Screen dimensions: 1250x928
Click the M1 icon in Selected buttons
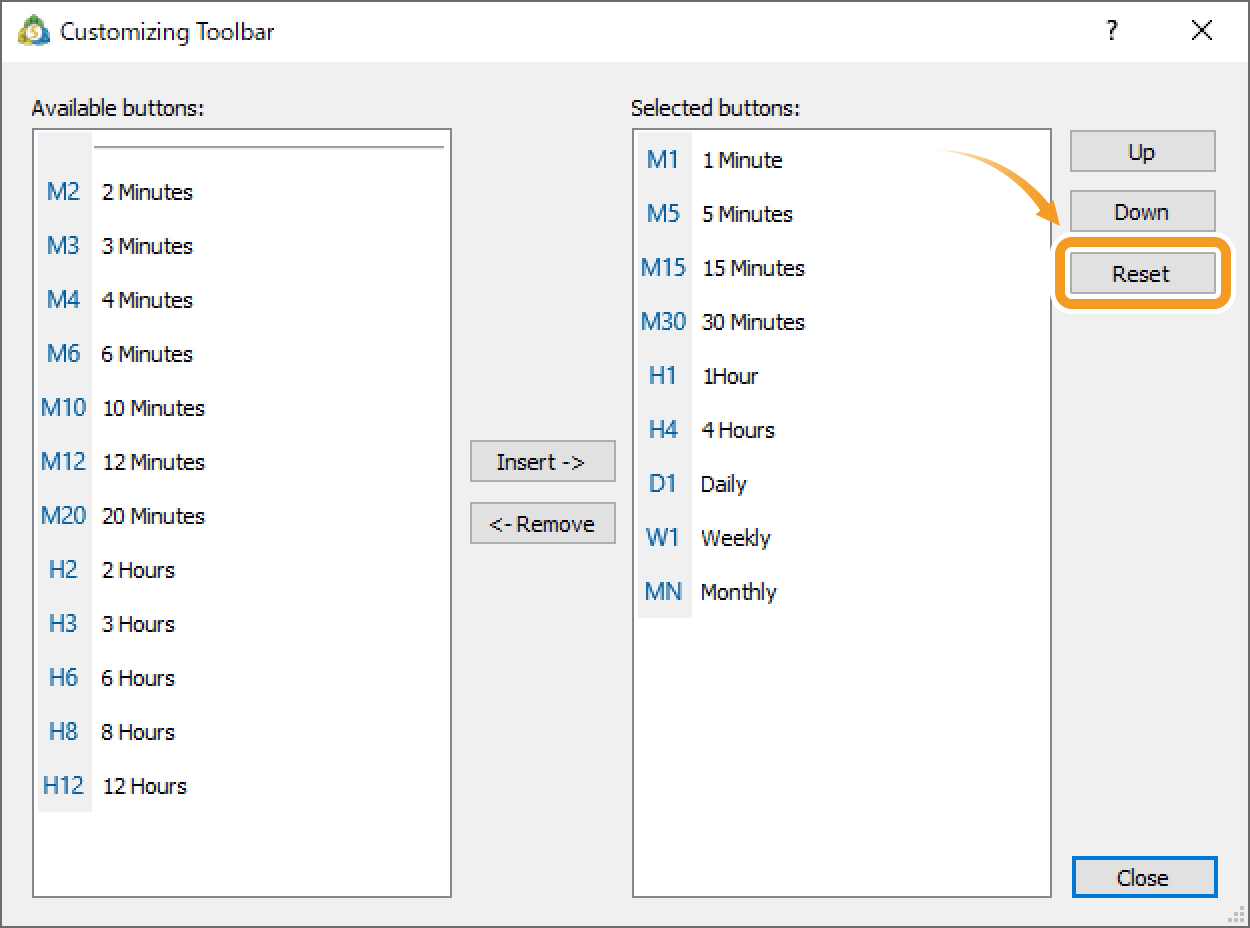pyautogui.click(x=663, y=160)
